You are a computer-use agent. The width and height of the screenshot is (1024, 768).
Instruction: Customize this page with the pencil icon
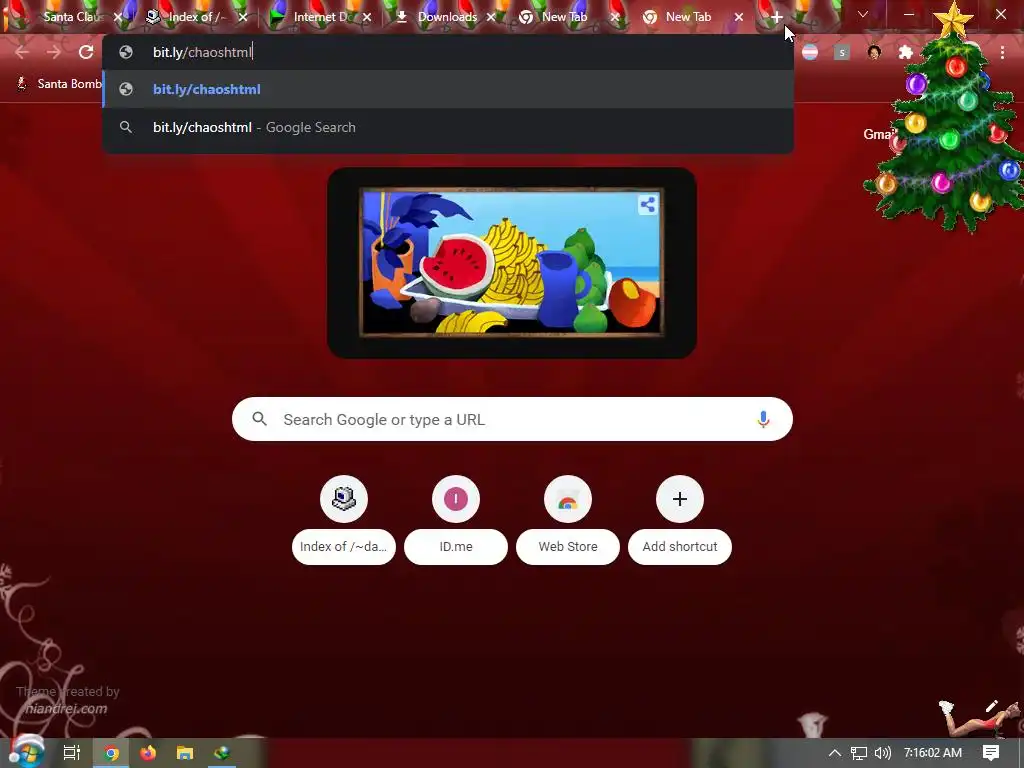991,705
